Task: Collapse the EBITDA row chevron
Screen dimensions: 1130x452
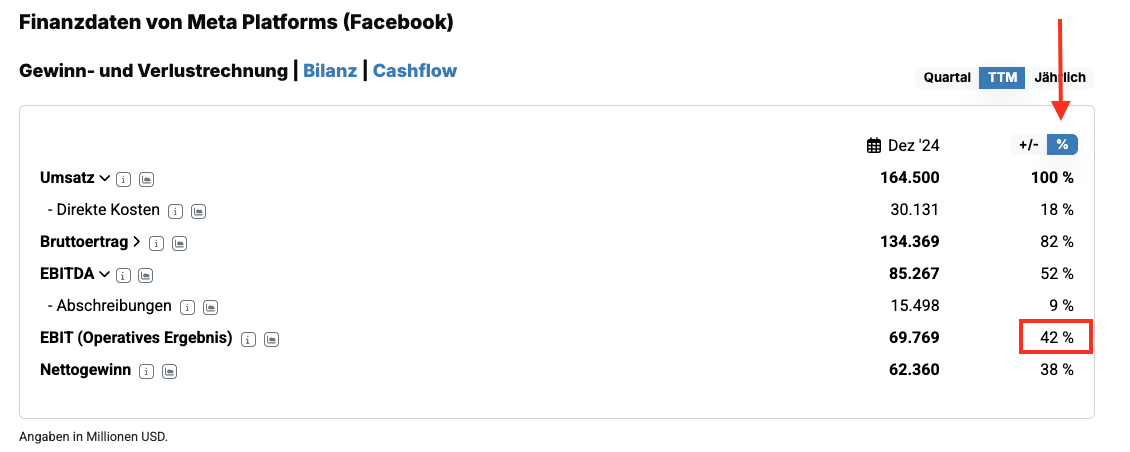Action: [103, 274]
